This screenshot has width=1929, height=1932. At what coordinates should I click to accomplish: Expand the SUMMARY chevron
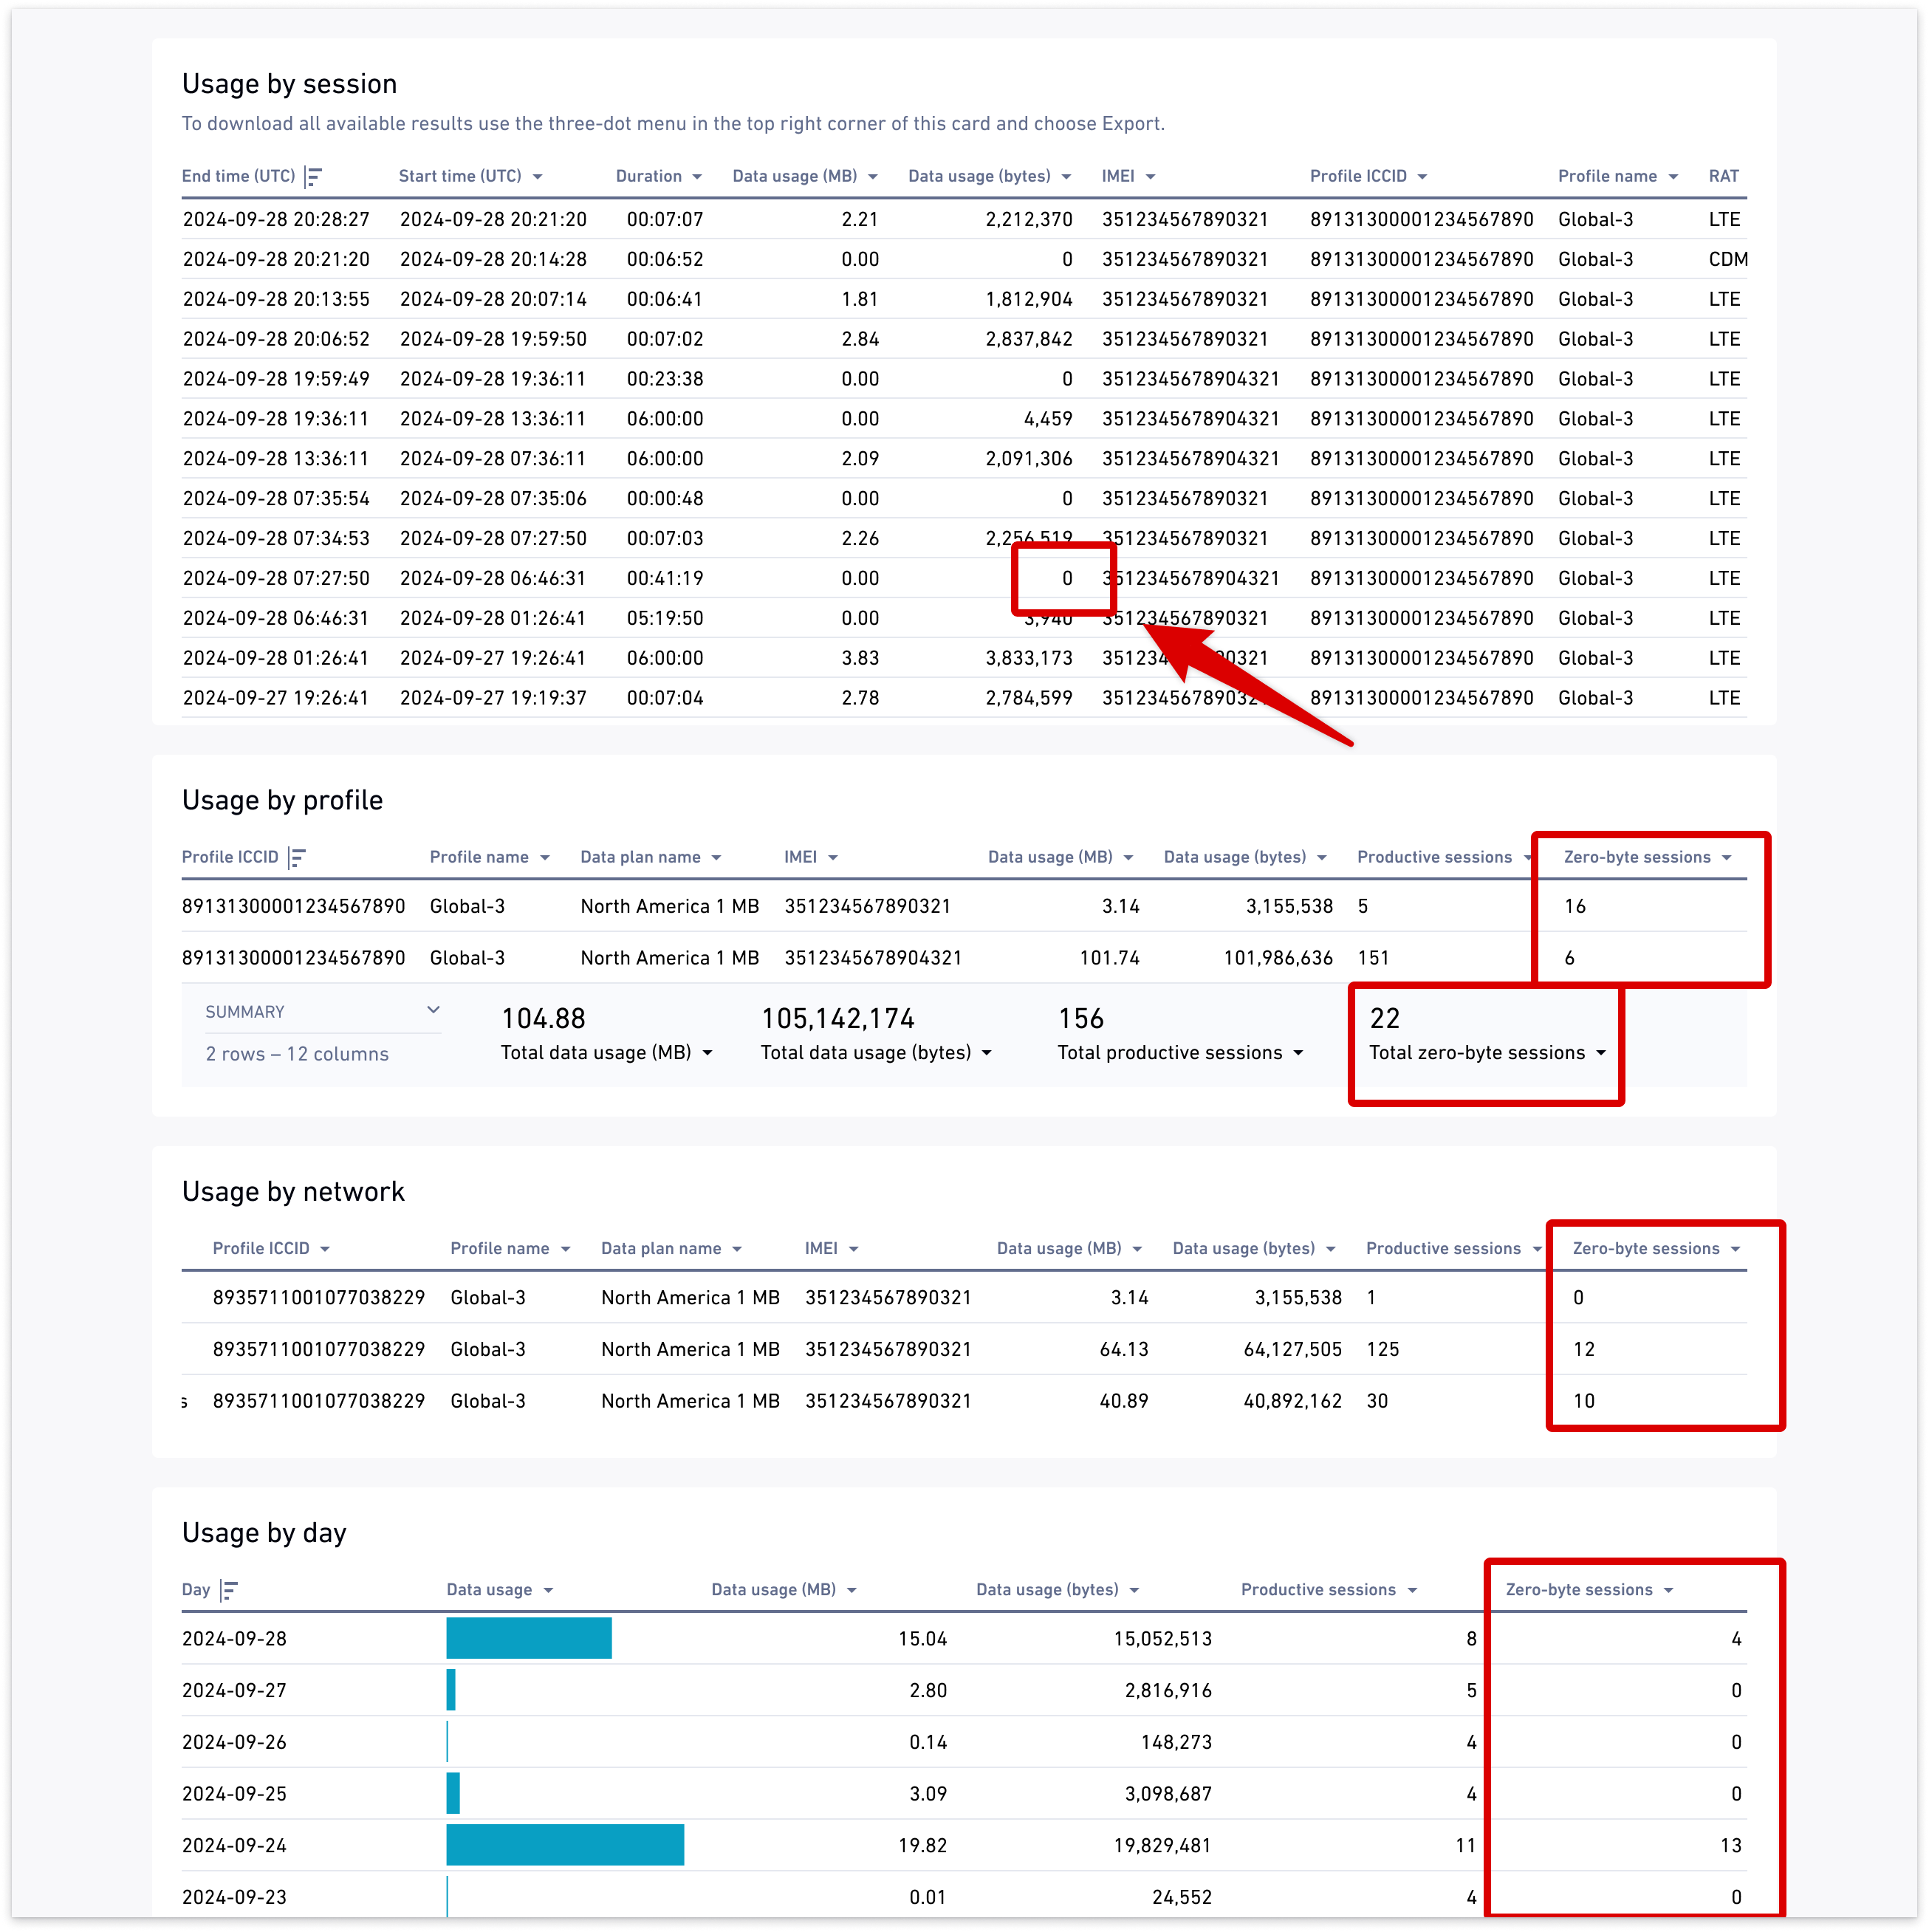(x=433, y=1010)
